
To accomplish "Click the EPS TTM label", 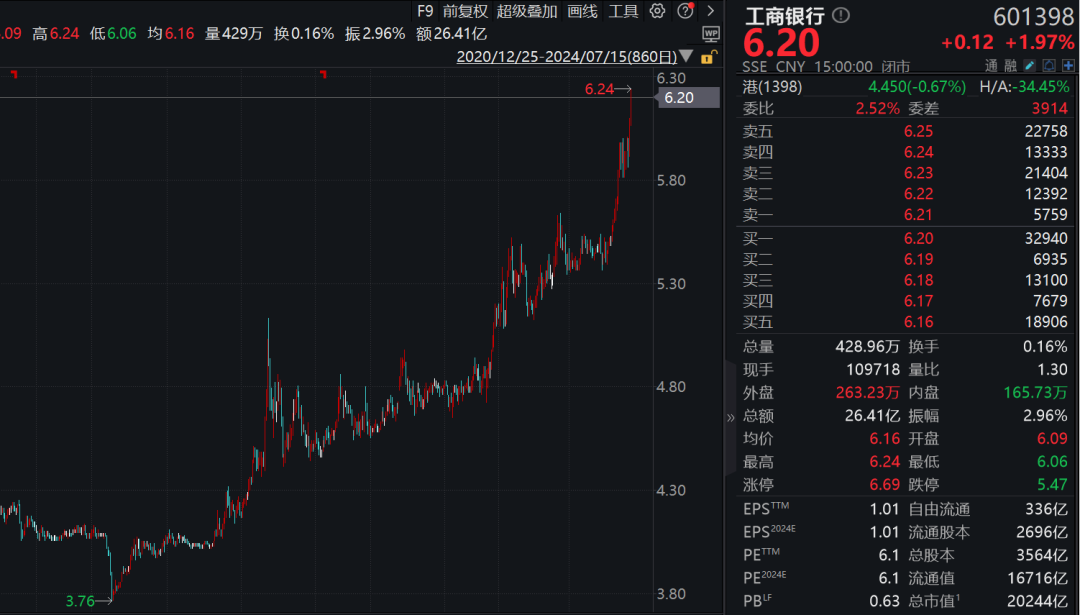I will tap(766, 509).
